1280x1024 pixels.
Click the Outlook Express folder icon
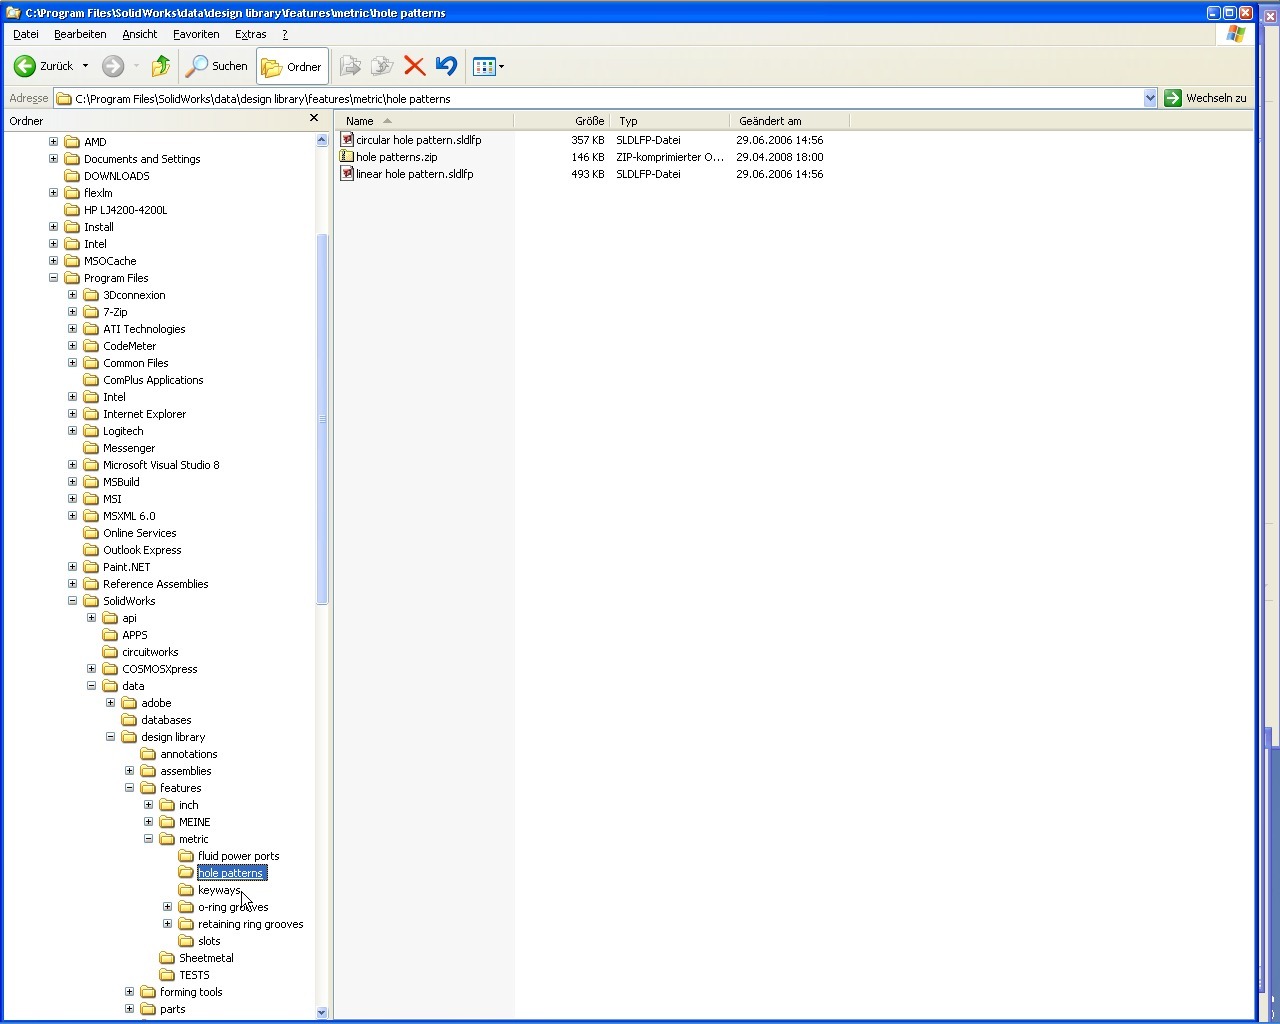coord(91,550)
